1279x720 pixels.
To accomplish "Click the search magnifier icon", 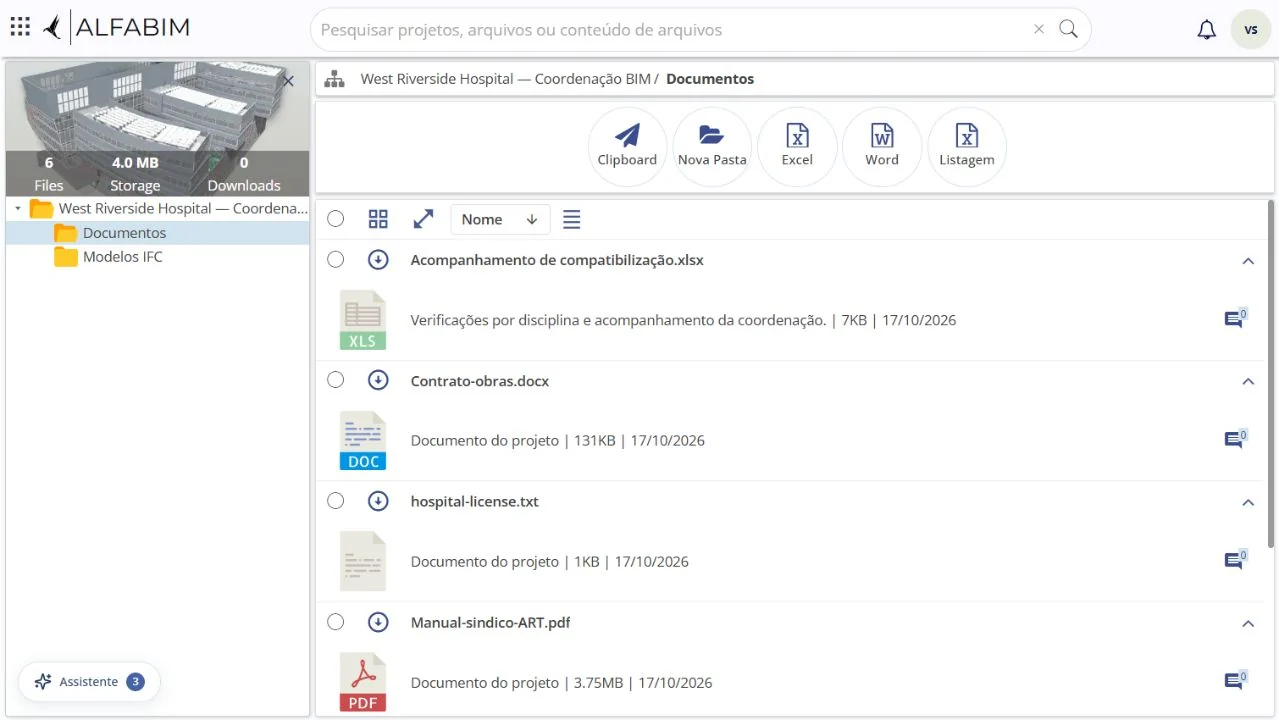I will click(1068, 29).
